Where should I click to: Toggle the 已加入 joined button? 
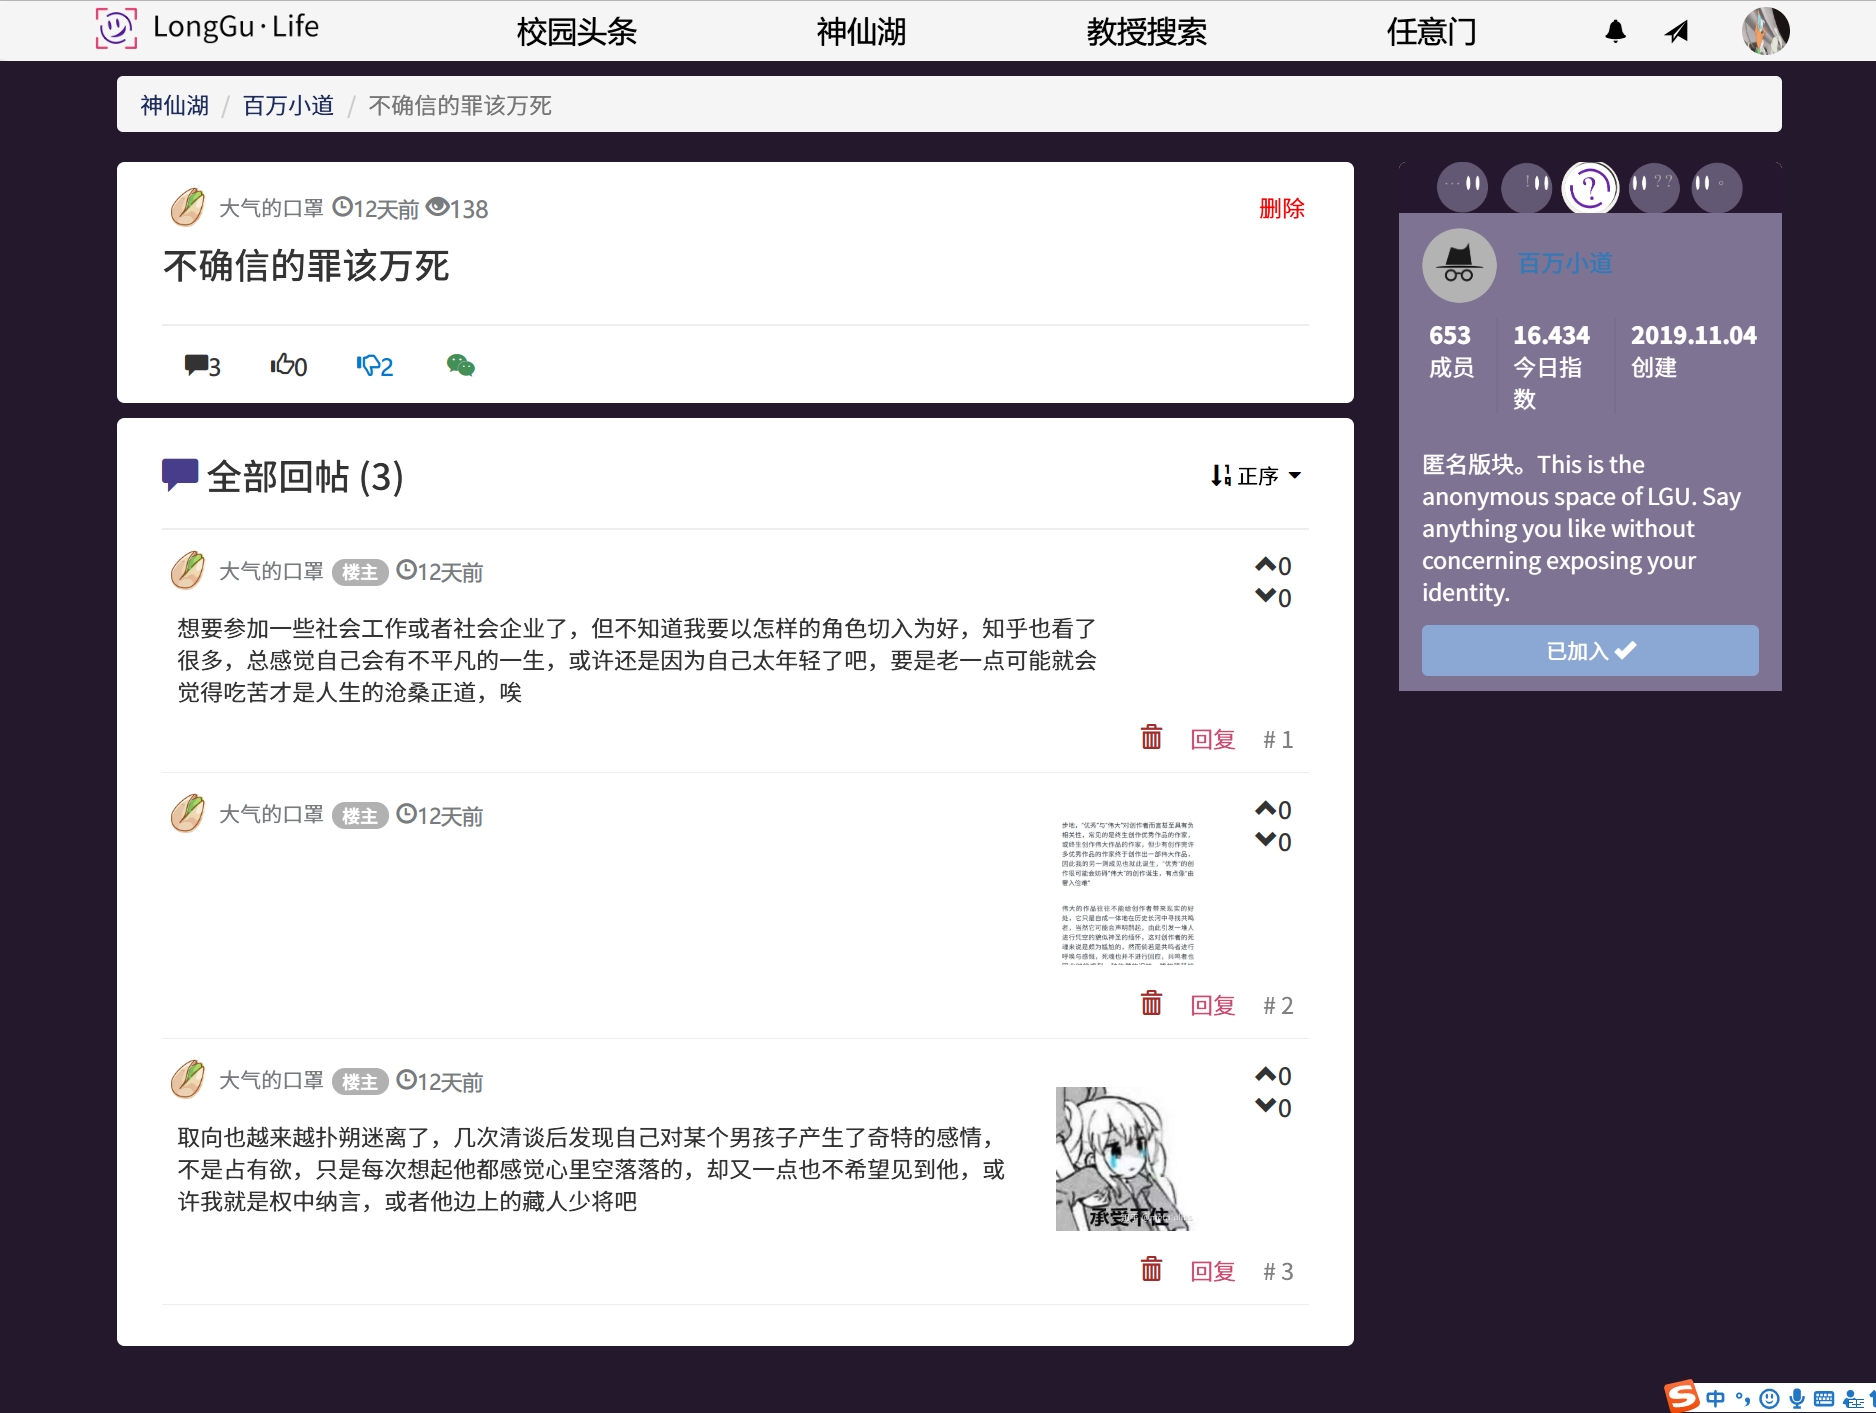coord(1589,651)
